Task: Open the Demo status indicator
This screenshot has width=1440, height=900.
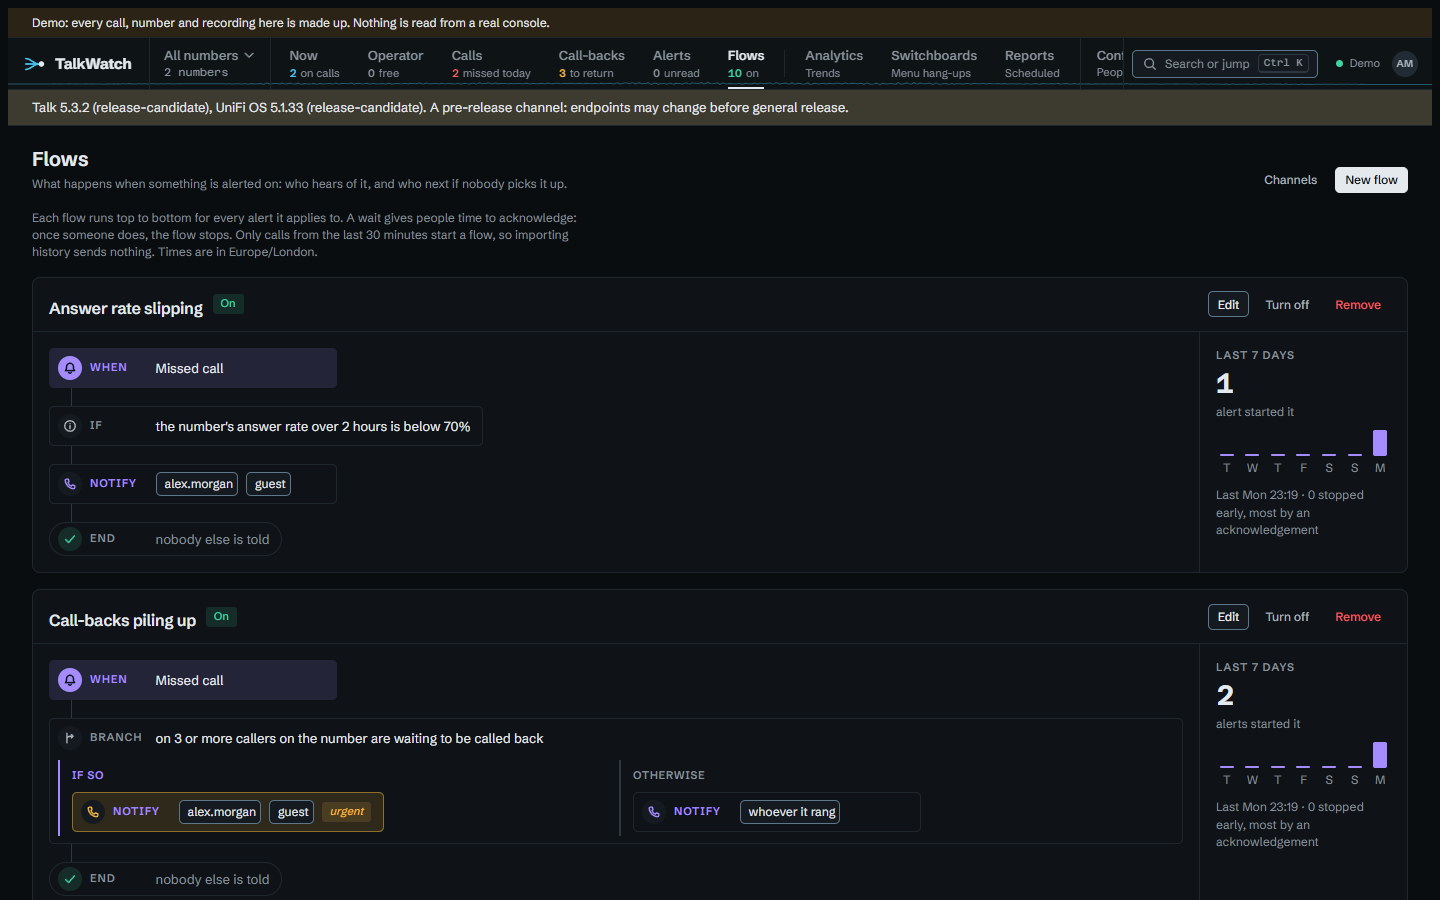Action: (x=1358, y=64)
